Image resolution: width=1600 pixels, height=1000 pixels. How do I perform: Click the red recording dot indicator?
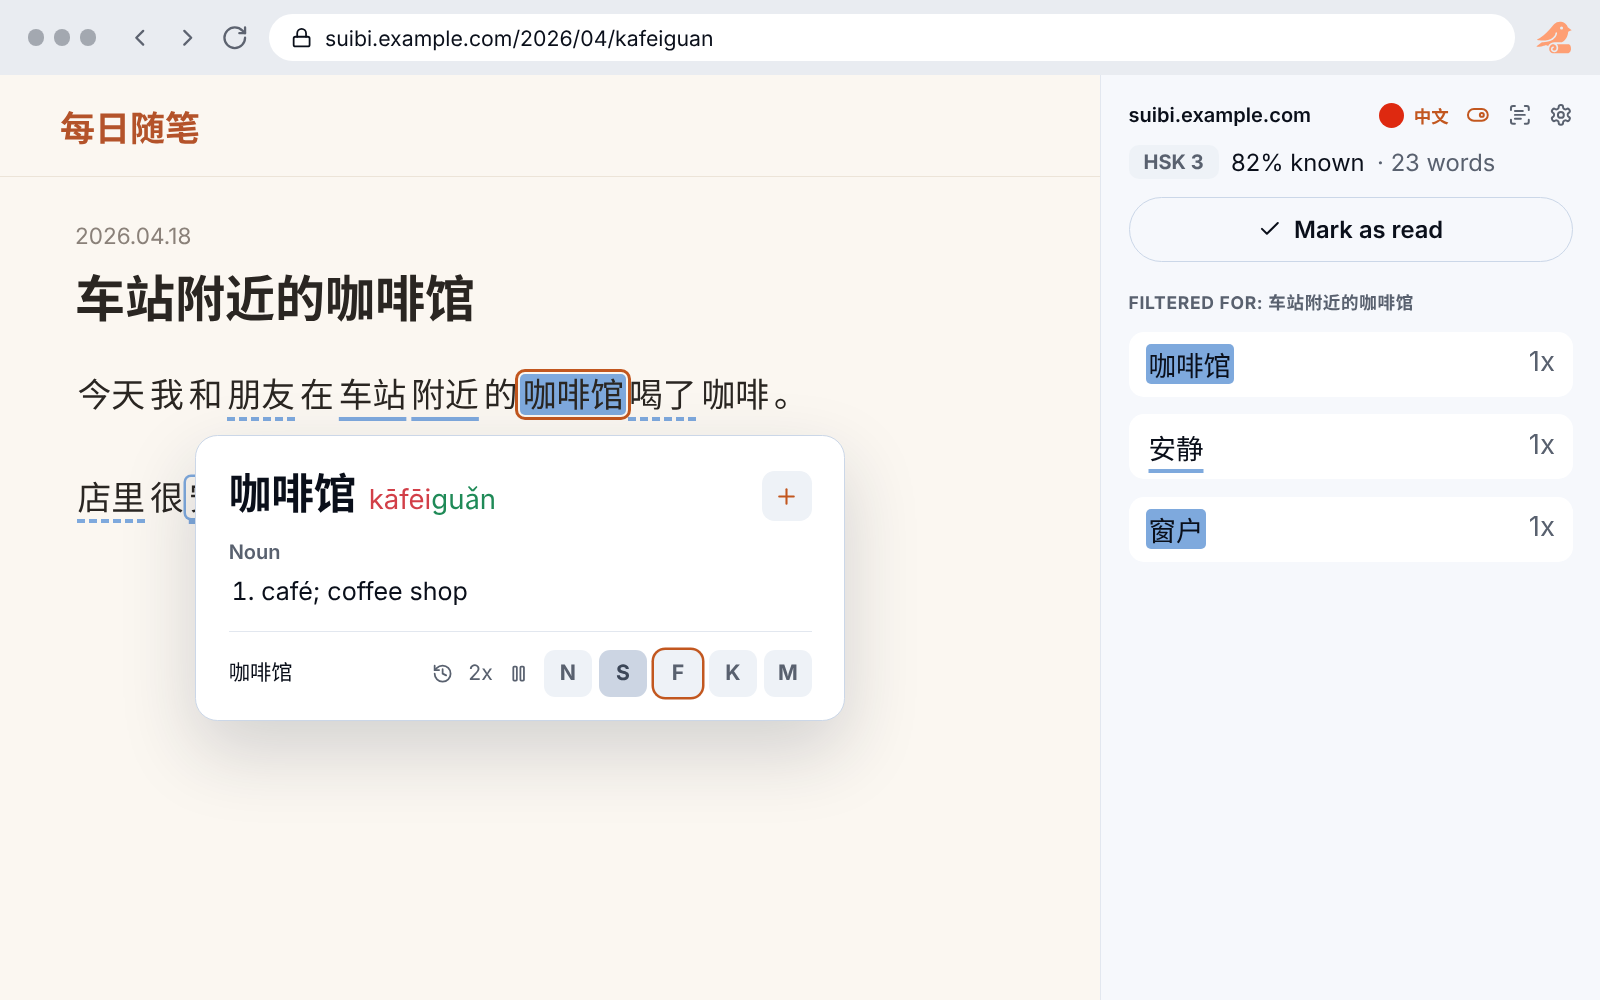click(x=1391, y=115)
